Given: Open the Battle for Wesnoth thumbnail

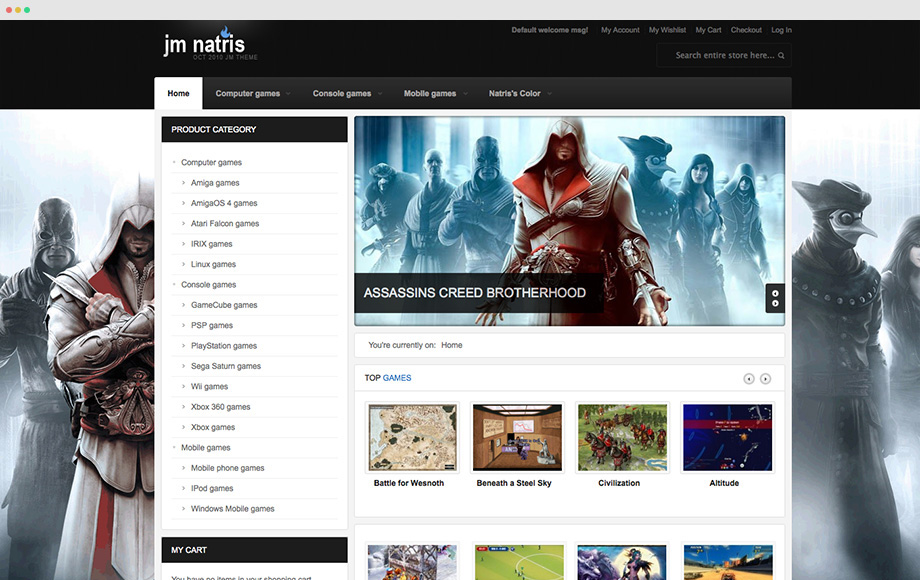Looking at the screenshot, I should coord(412,437).
